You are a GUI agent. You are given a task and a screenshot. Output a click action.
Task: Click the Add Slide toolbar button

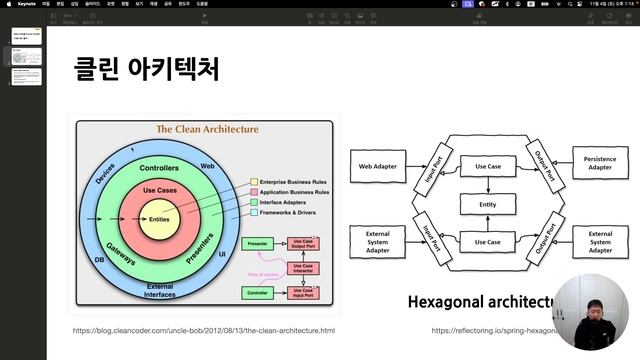point(93,17)
